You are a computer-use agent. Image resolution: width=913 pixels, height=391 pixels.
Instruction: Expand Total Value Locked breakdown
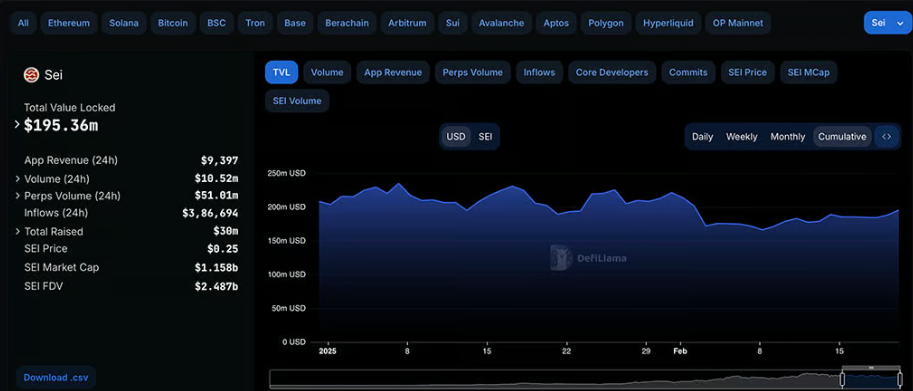pos(17,124)
